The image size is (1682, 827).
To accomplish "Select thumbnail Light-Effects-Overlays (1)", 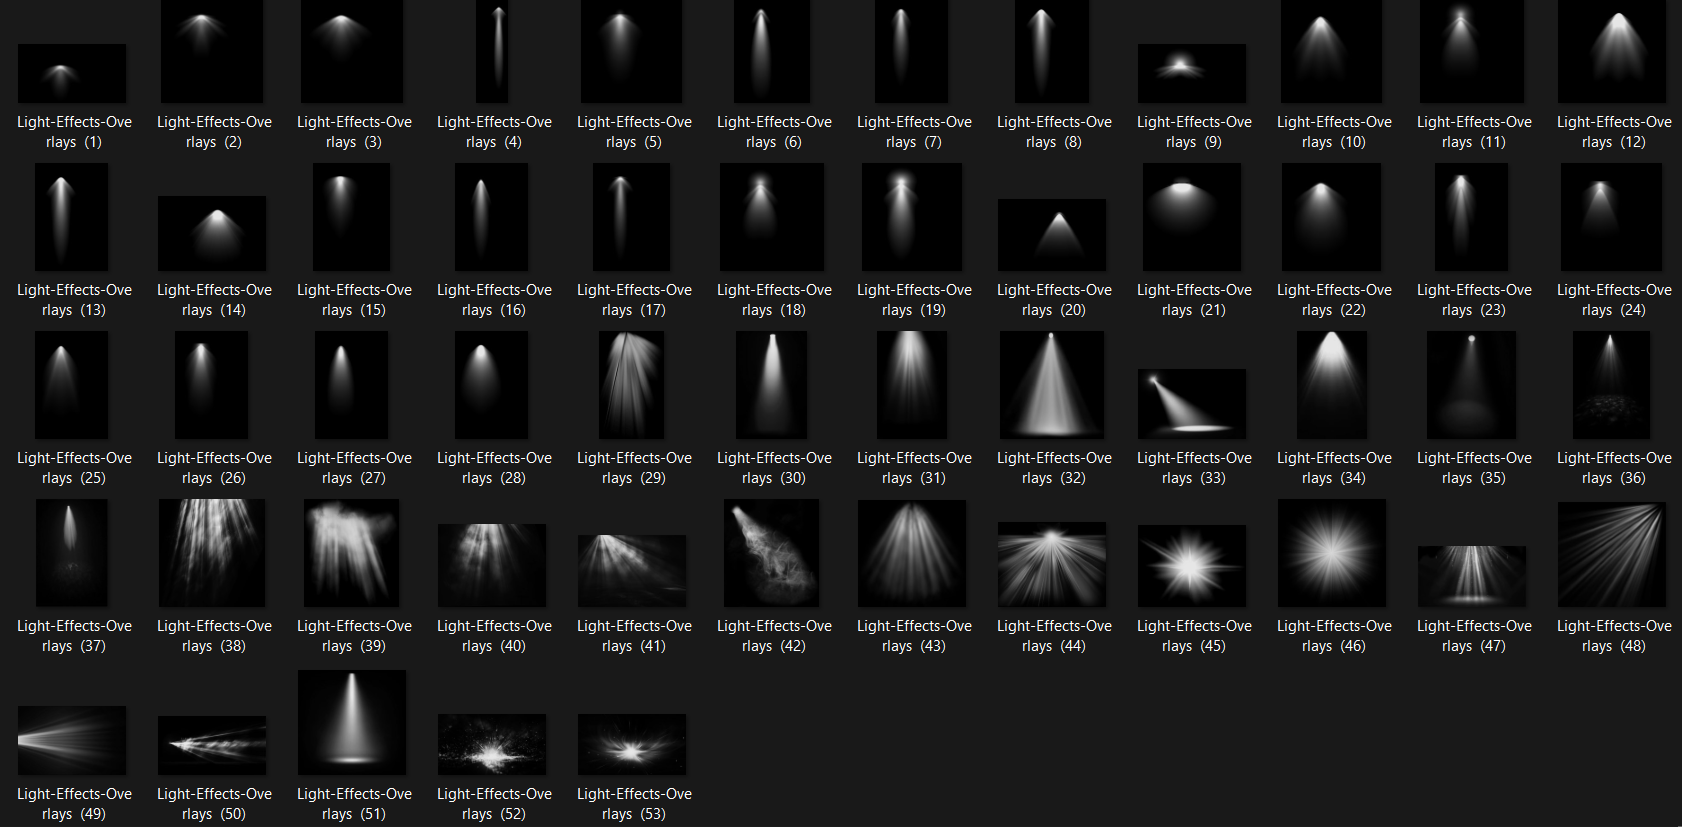I will coord(72,73).
